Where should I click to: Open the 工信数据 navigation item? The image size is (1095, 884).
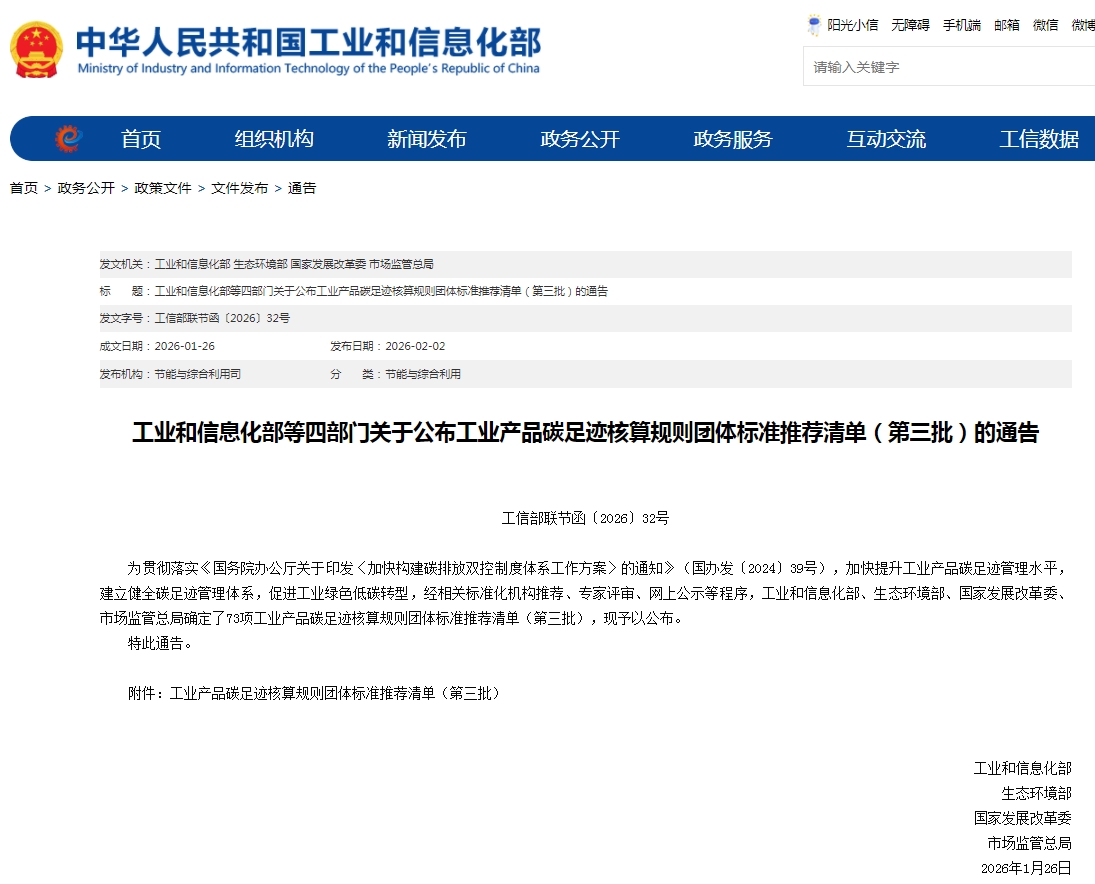pyautogui.click(x=1039, y=139)
